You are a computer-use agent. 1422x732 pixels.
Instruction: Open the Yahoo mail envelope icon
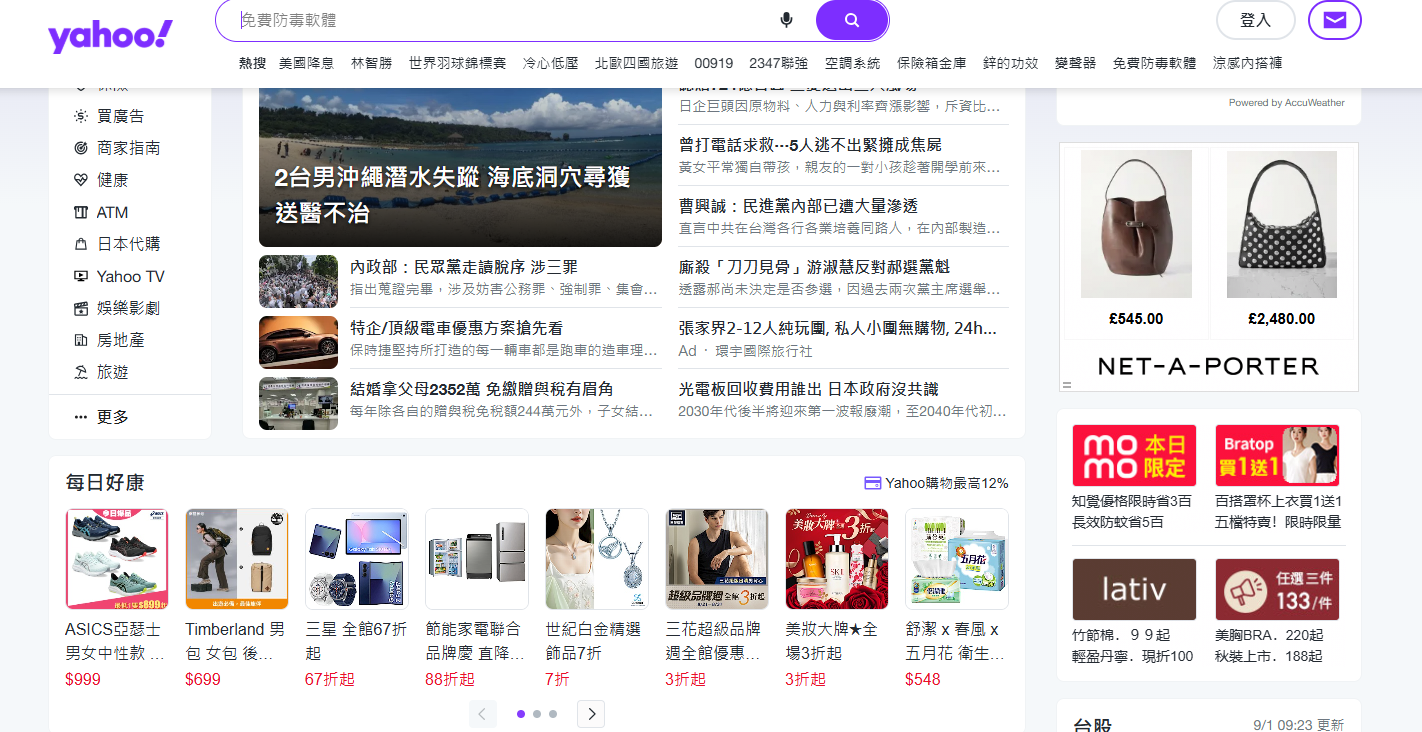tap(1334, 20)
